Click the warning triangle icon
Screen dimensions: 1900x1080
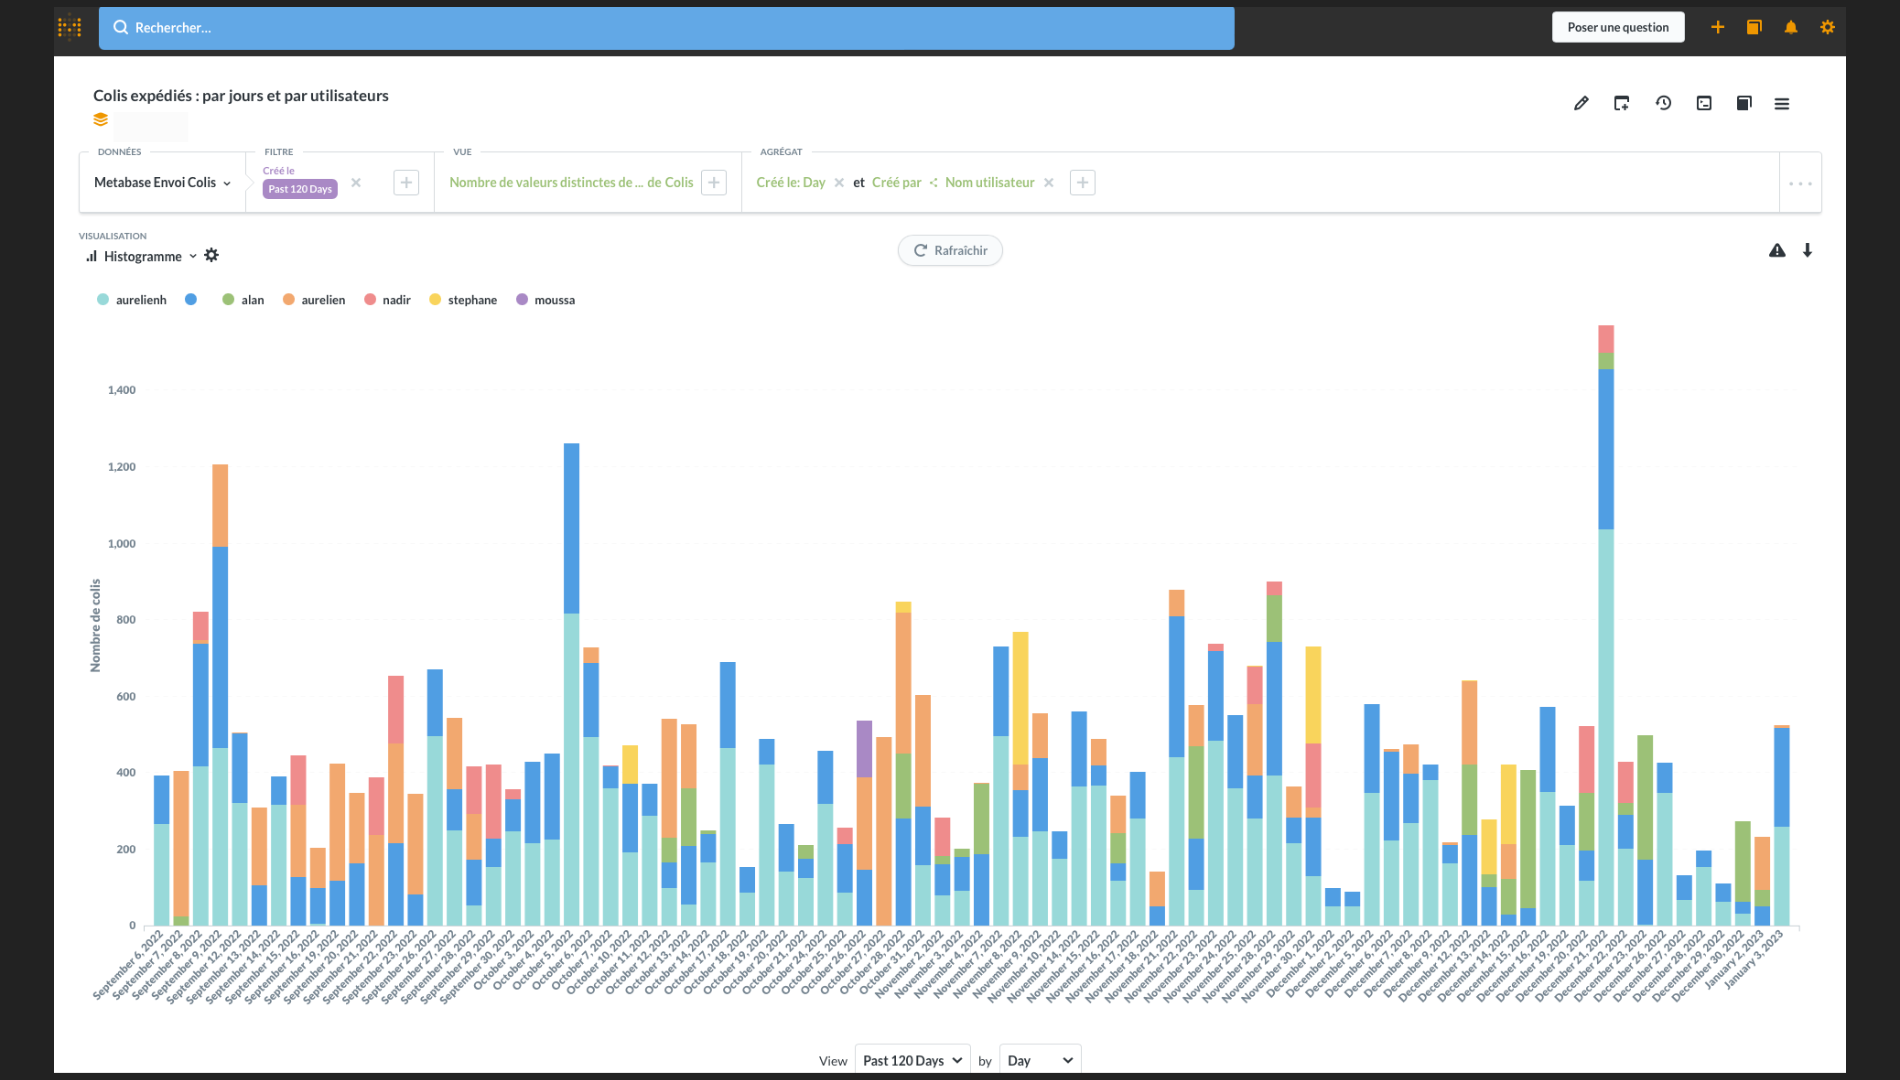(1777, 250)
